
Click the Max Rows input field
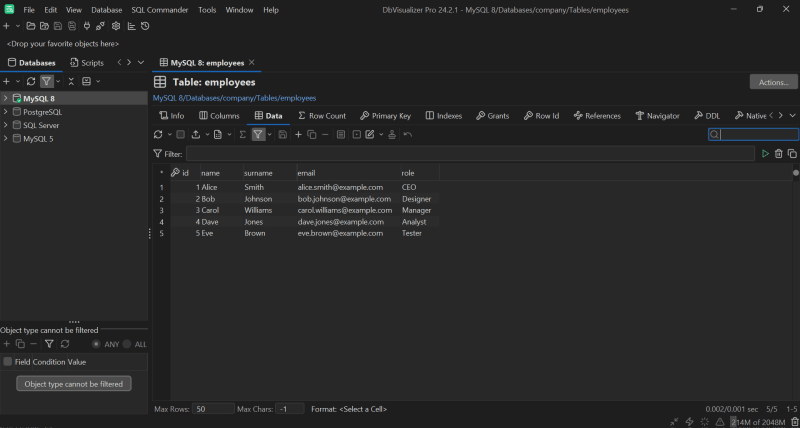pos(213,409)
